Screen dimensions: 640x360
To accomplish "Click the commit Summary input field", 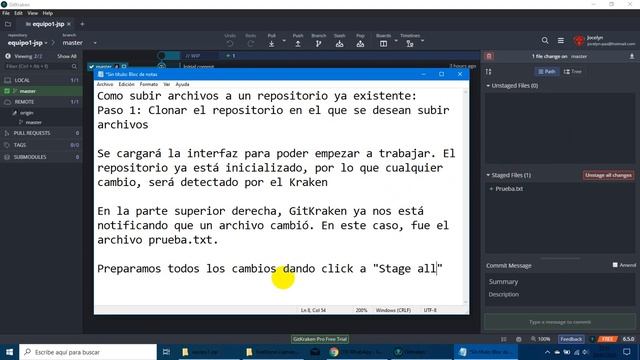I will click(x=560, y=282).
